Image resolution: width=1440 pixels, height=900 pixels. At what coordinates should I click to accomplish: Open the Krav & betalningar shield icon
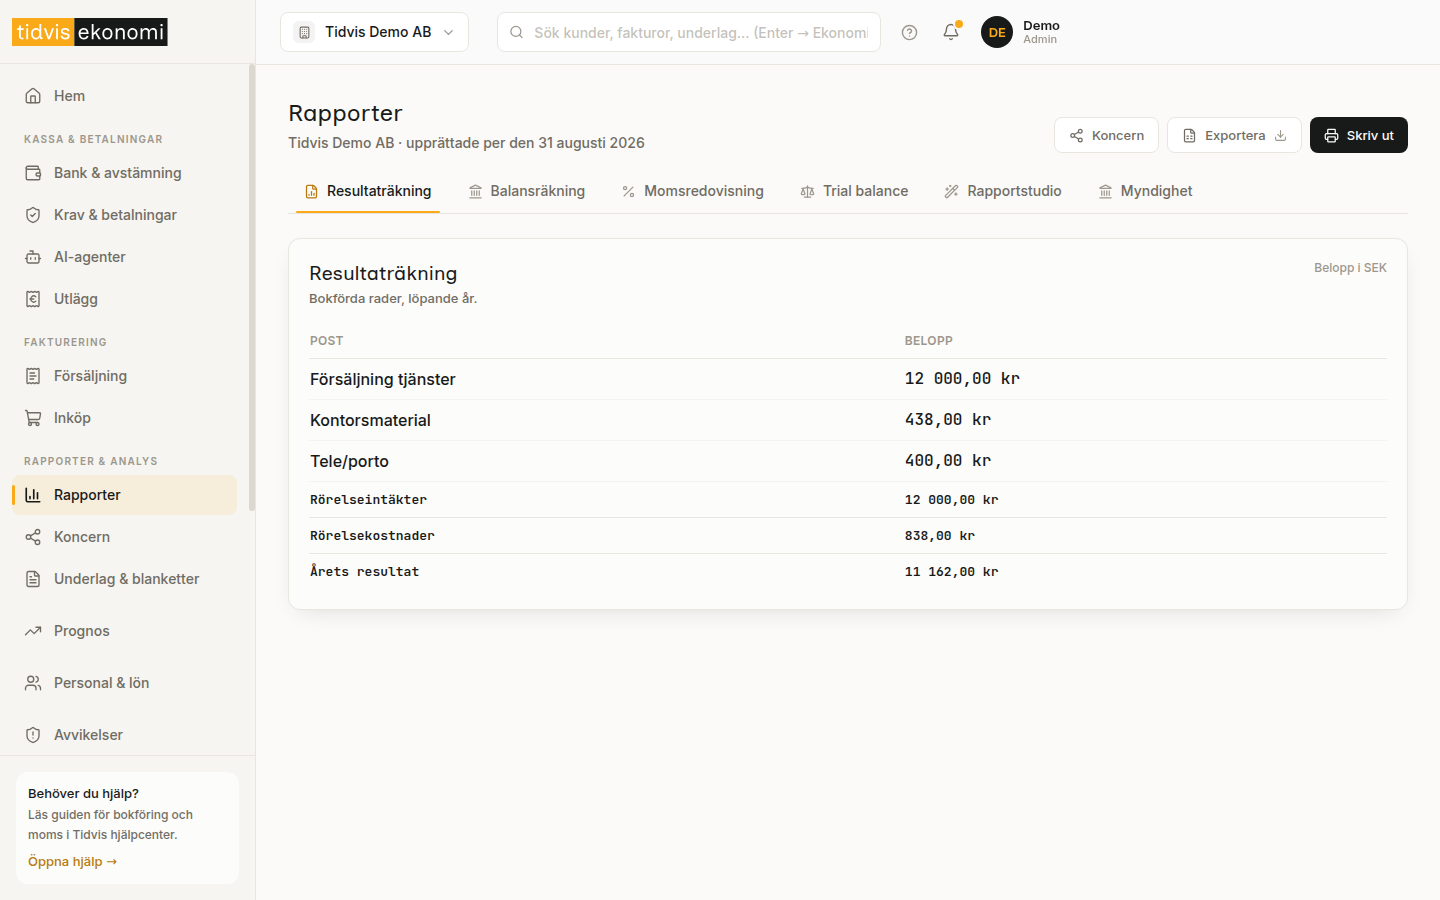point(33,215)
